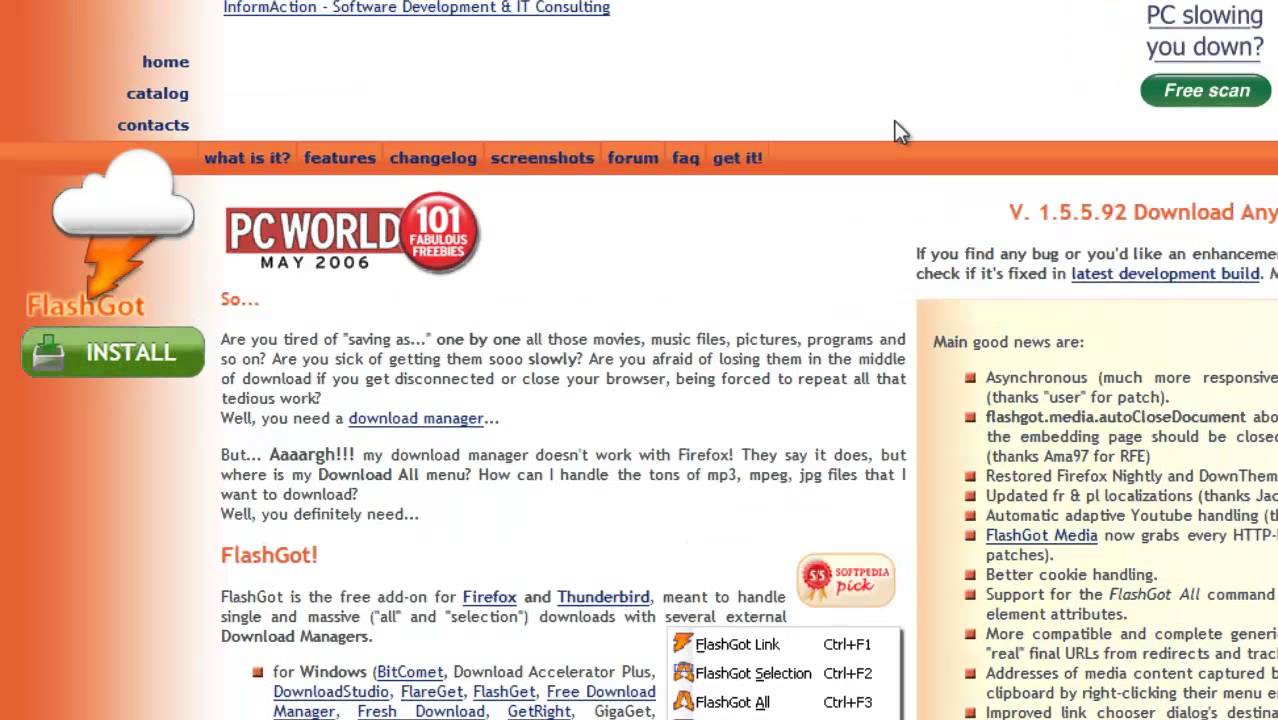Open InformAction Software Development link
The width and height of the screenshot is (1278, 720).
click(x=416, y=7)
